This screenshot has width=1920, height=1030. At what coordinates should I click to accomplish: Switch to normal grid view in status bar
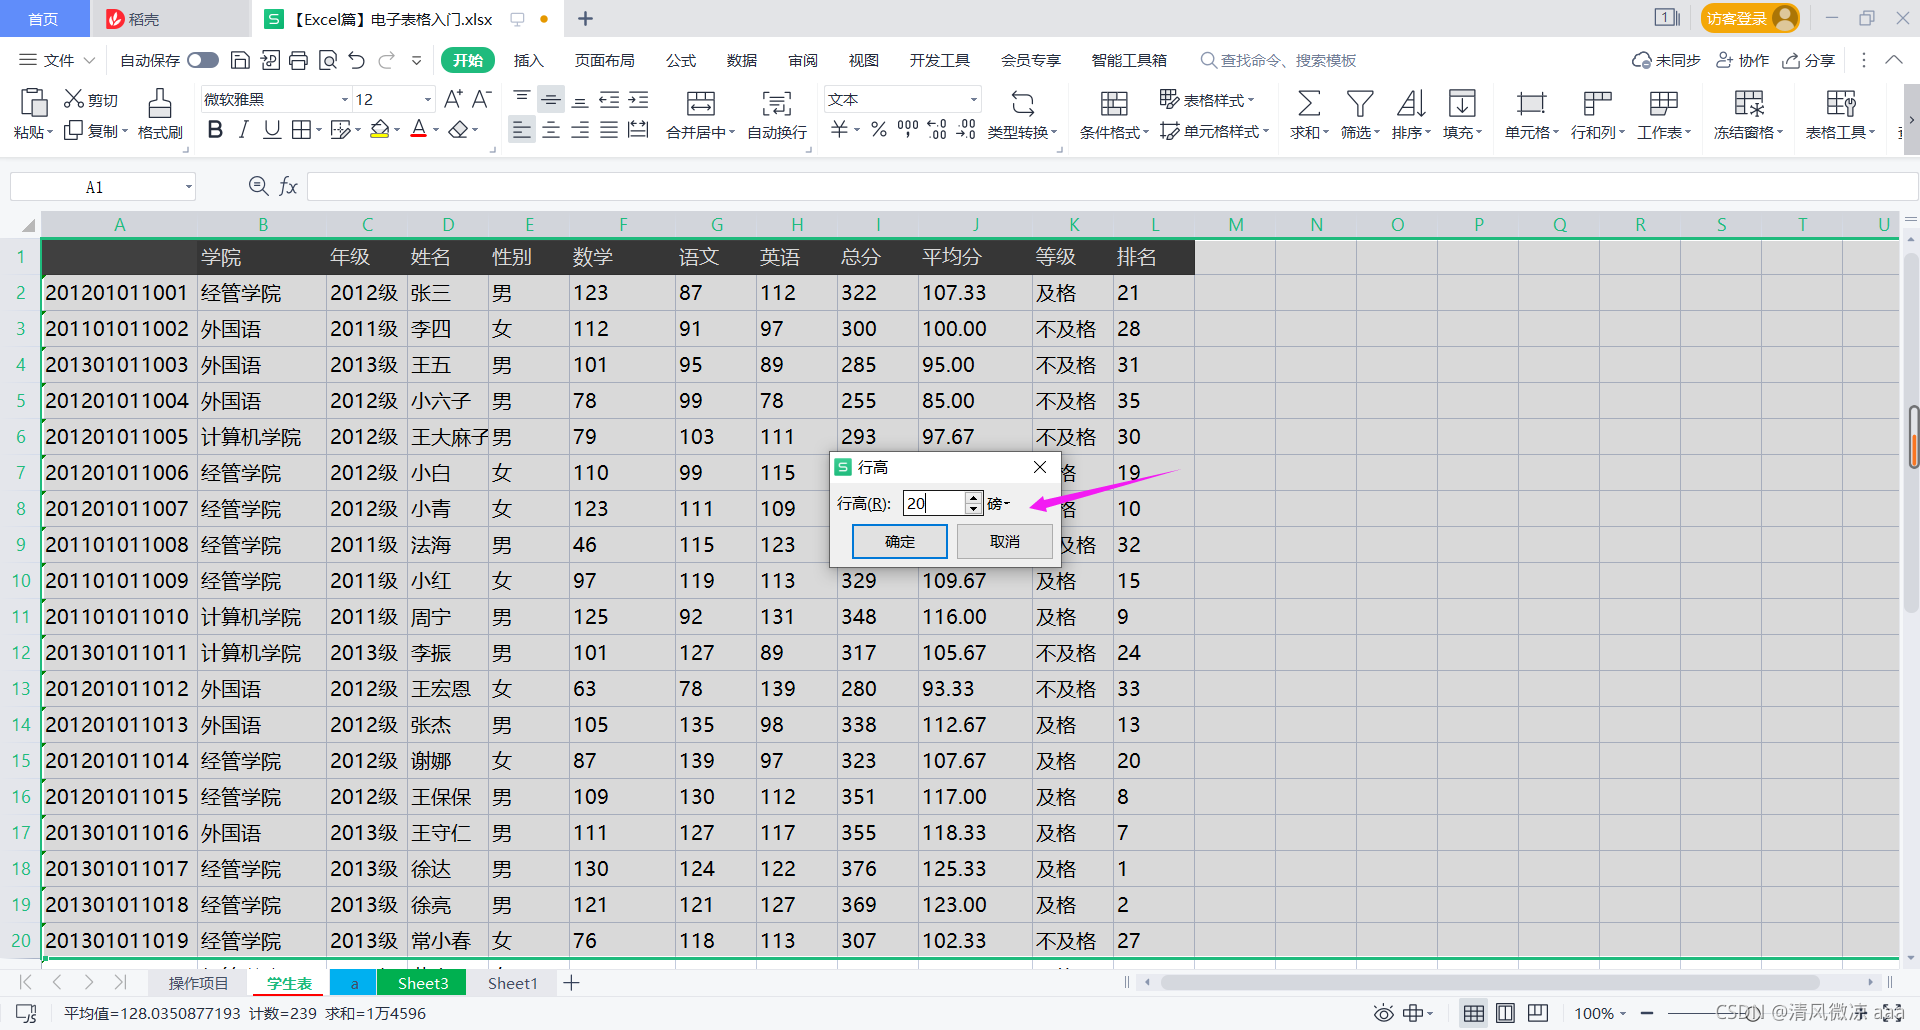1473,1013
